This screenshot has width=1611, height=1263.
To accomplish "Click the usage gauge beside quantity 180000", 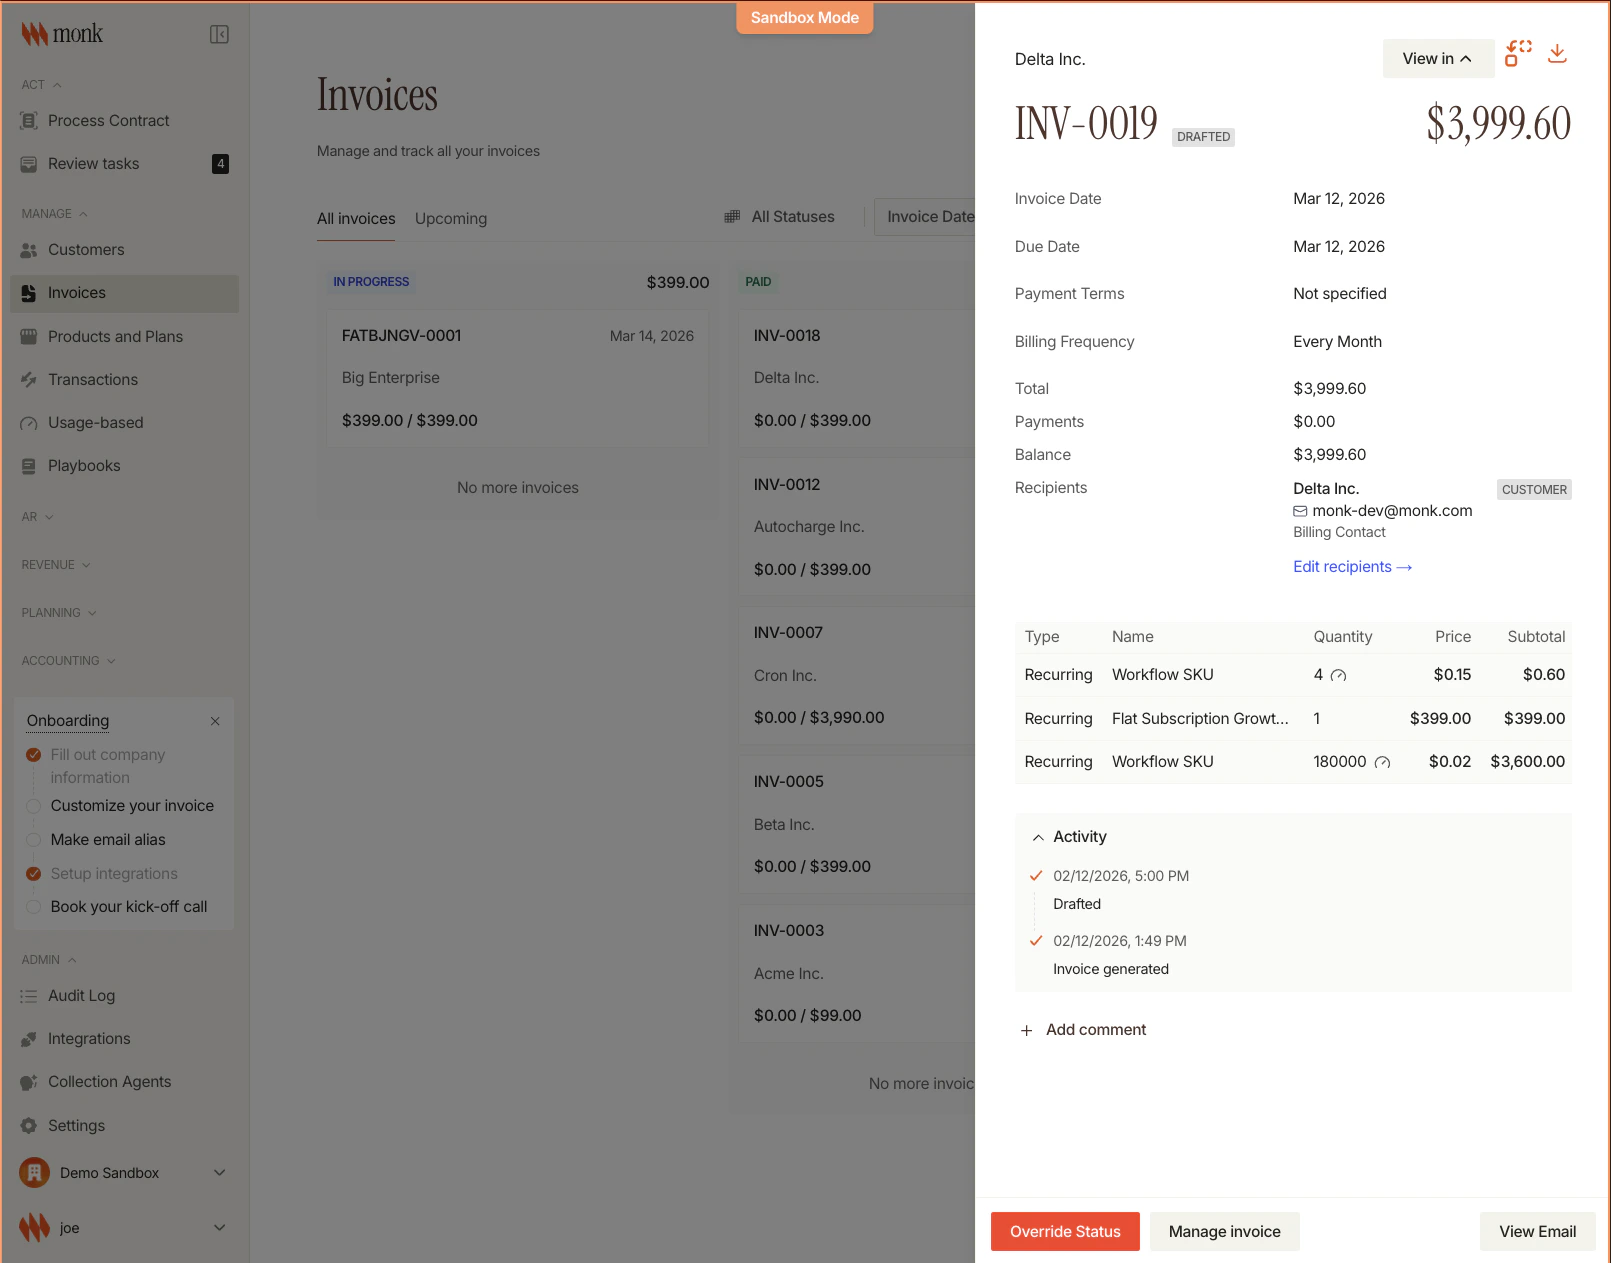I will 1383,761.
